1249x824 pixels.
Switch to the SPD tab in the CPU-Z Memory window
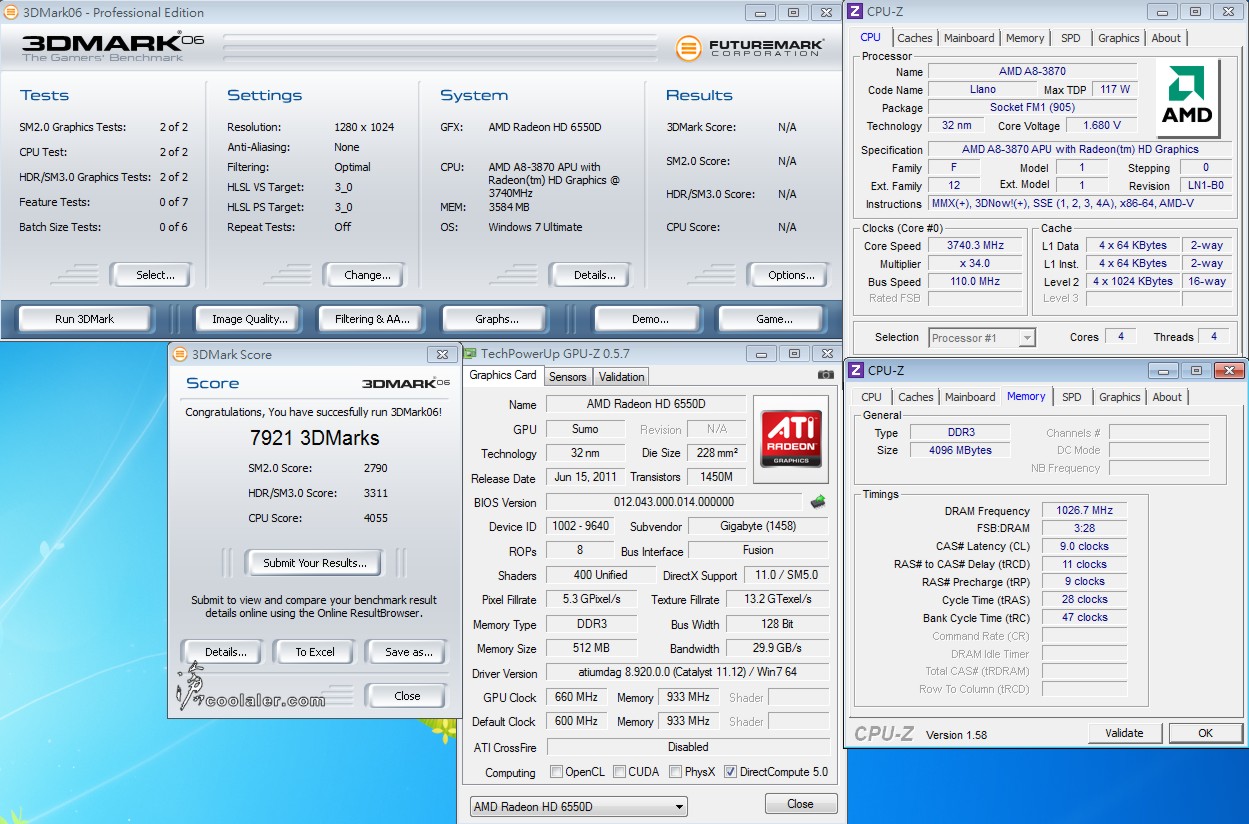pyautogui.click(x=1072, y=397)
